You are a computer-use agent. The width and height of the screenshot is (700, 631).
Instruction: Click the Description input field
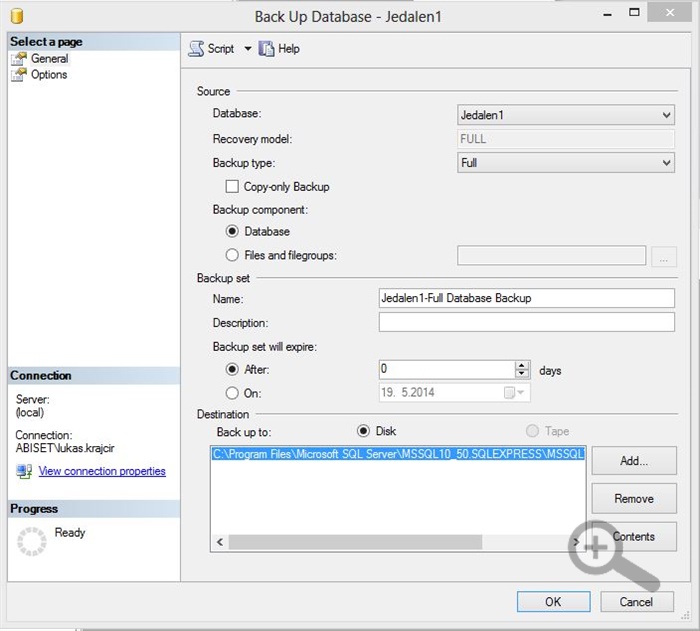(x=526, y=322)
